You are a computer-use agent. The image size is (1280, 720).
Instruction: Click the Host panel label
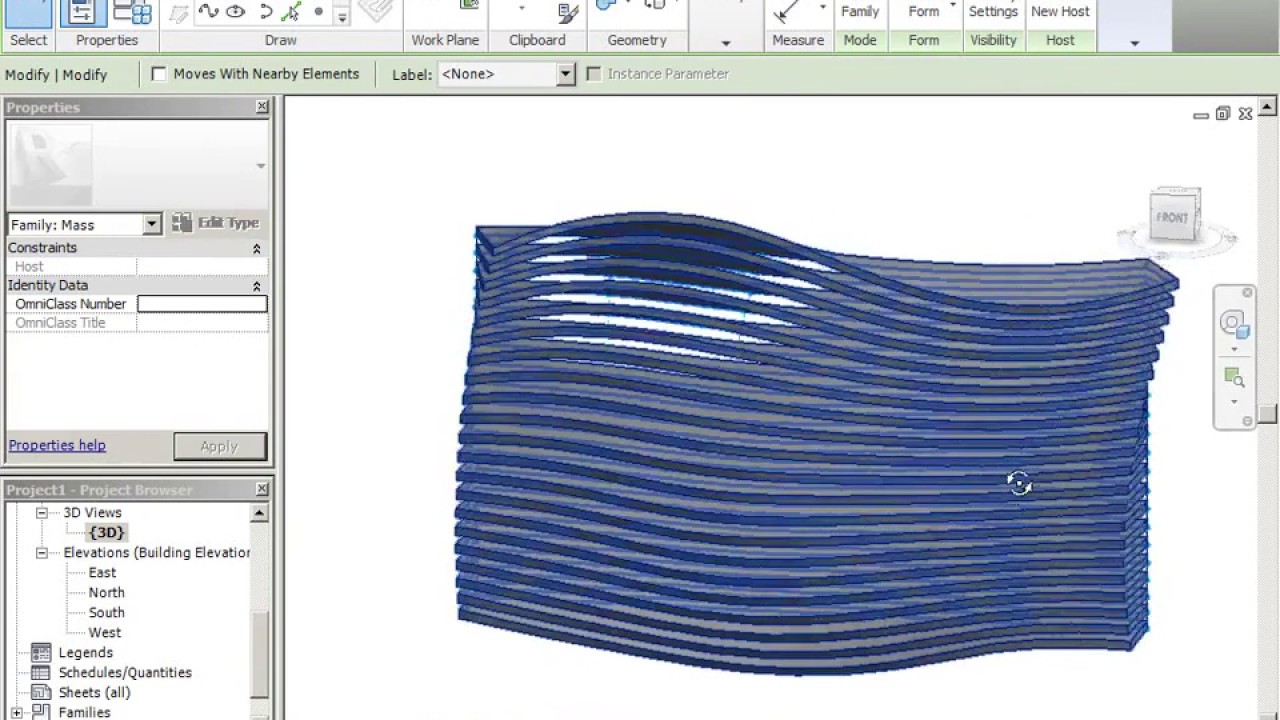click(x=1060, y=40)
